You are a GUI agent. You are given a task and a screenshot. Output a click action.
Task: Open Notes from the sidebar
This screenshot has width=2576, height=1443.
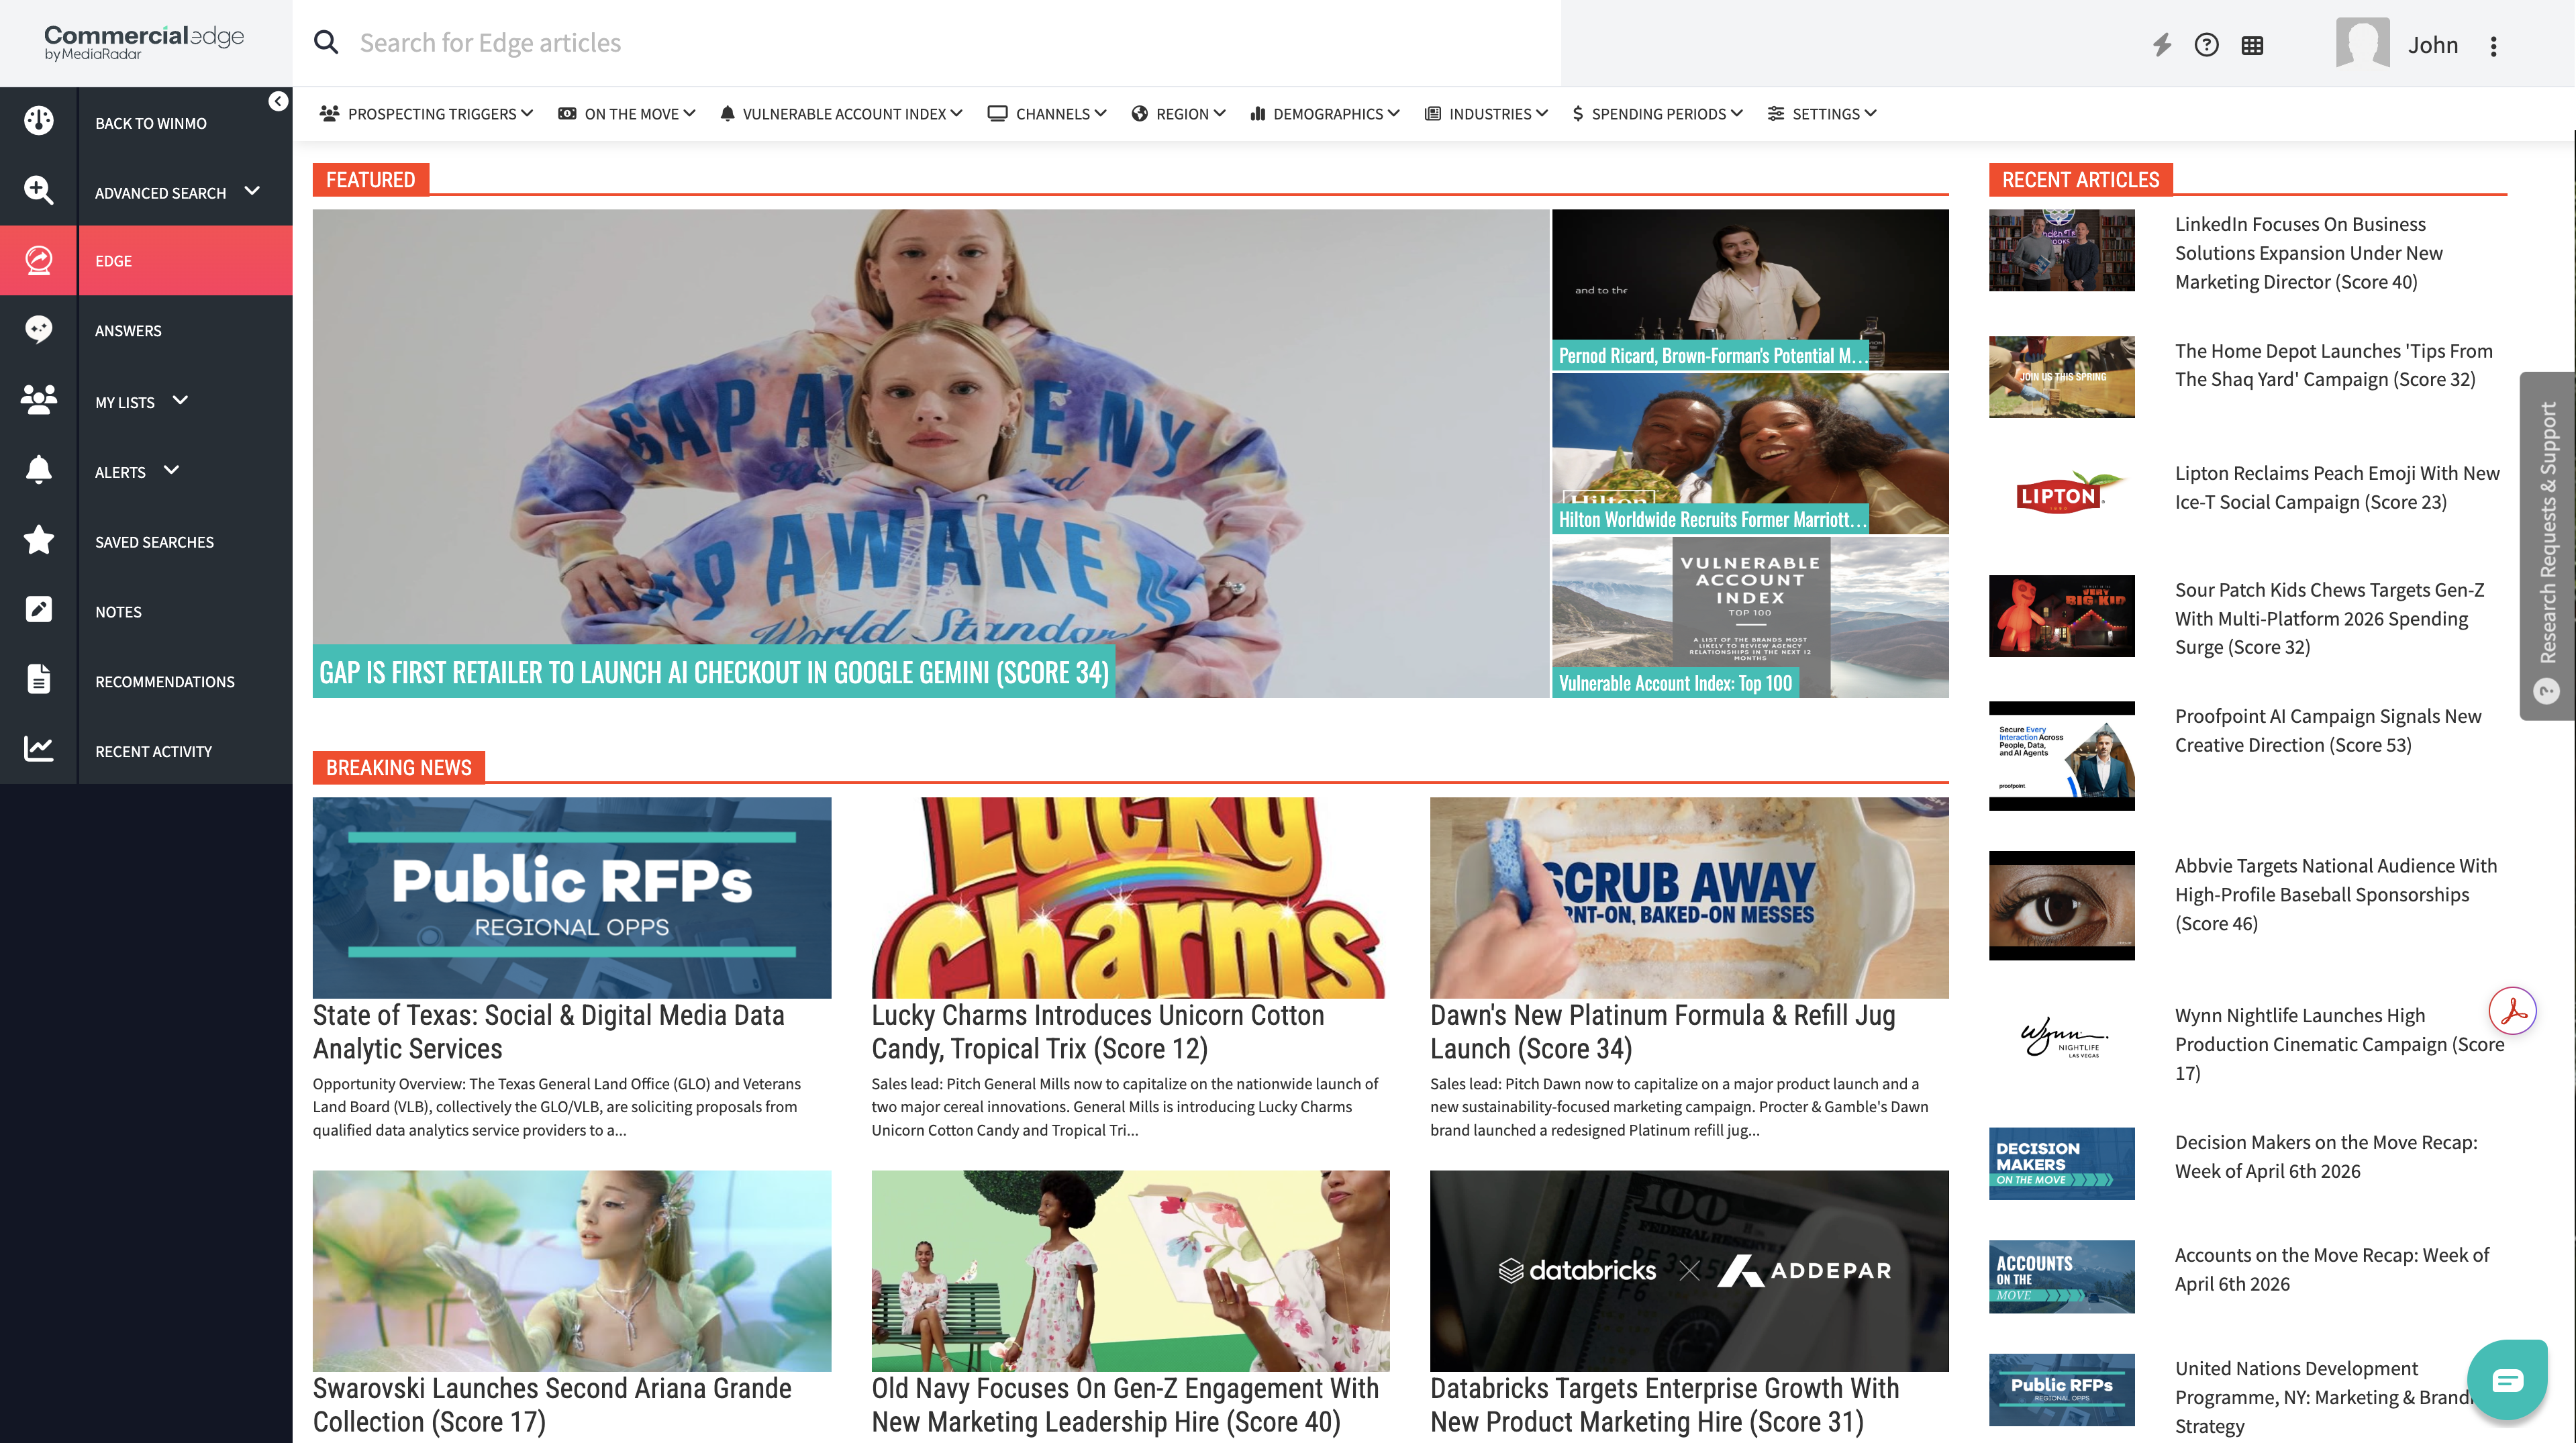[118, 612]
